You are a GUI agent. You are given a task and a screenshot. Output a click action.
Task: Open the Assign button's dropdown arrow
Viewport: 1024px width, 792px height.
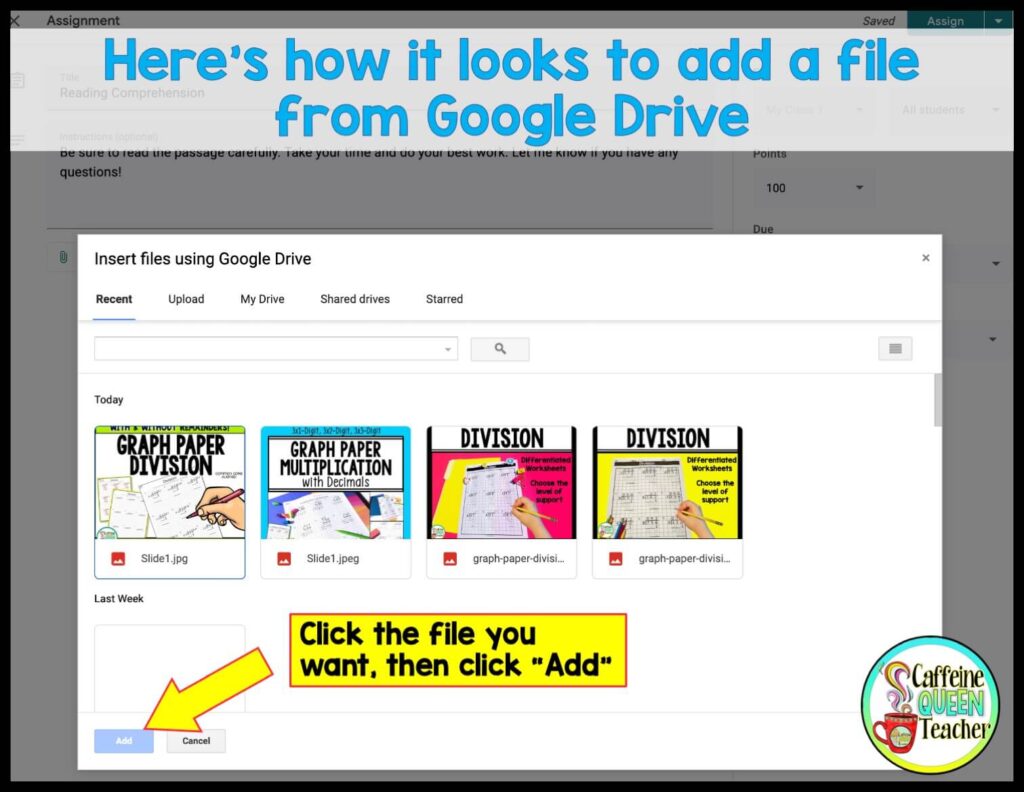pyautogui.click(x=999, y=20)
